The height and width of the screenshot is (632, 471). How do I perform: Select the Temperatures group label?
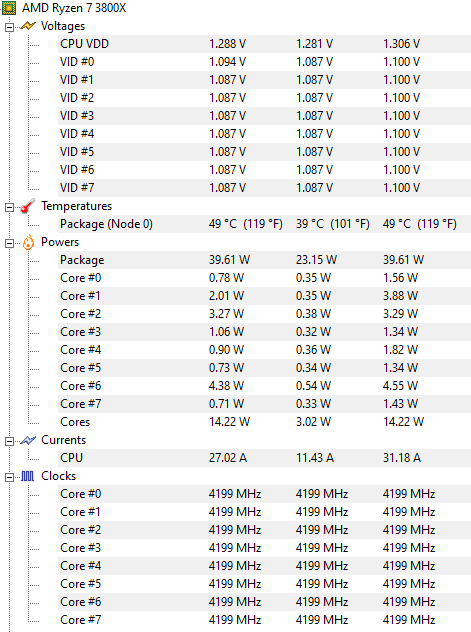pos(77,206)
